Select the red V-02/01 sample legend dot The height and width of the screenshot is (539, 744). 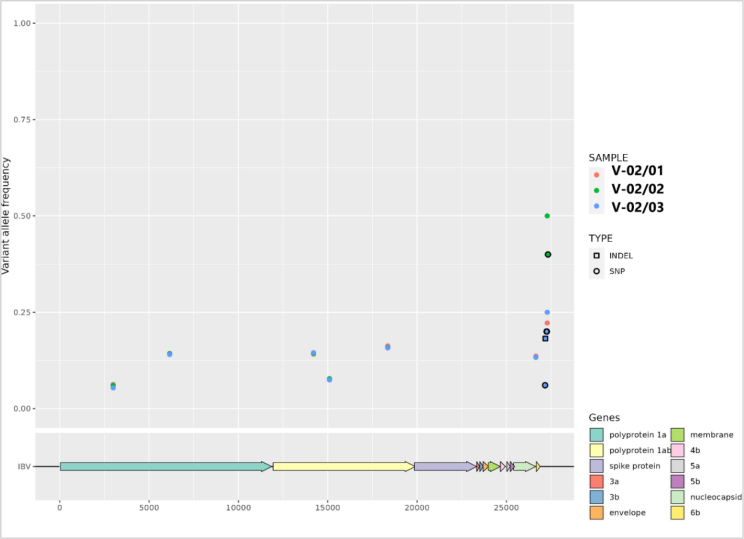point(597,172)
